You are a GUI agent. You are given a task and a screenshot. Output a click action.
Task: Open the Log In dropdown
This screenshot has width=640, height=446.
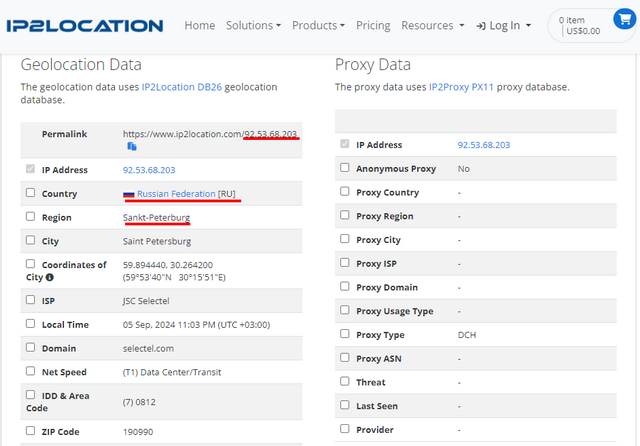click(504, 26)
